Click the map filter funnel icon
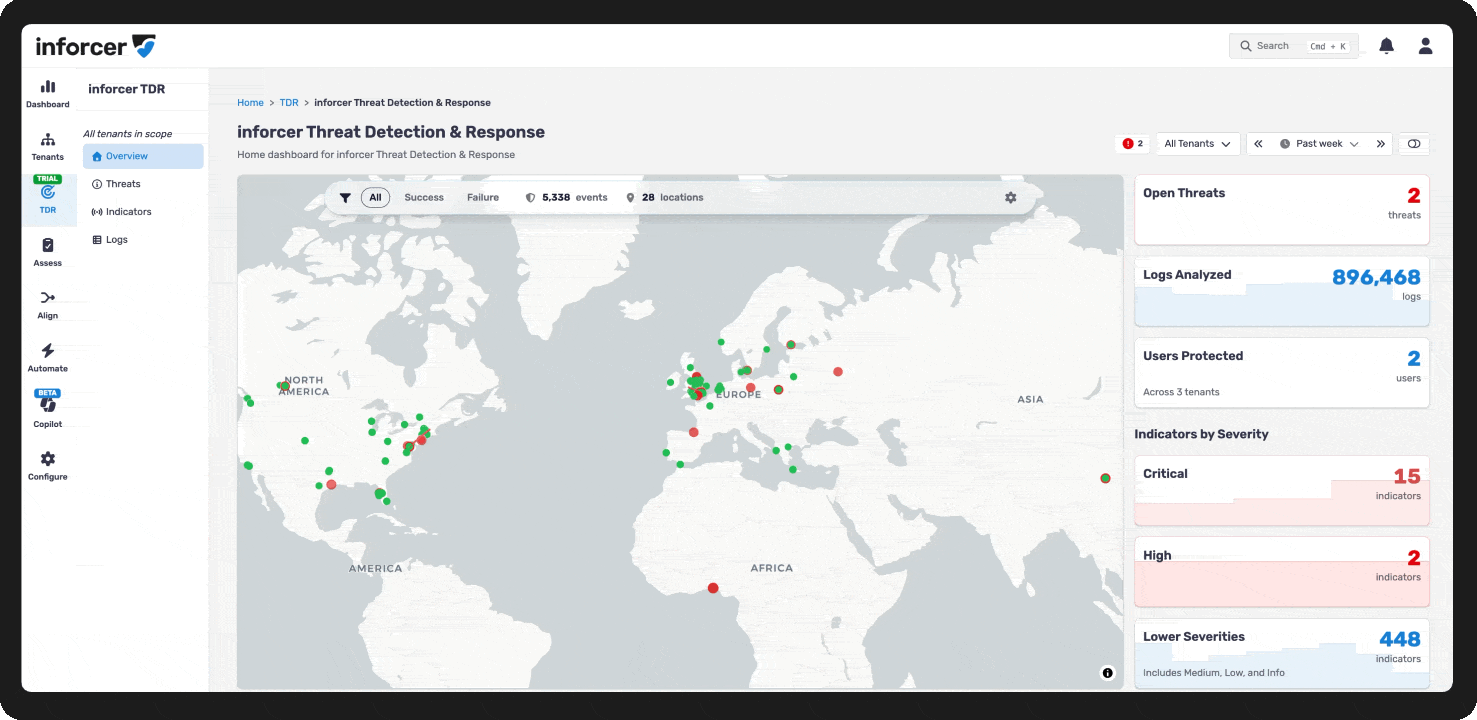 coord(345,198)
